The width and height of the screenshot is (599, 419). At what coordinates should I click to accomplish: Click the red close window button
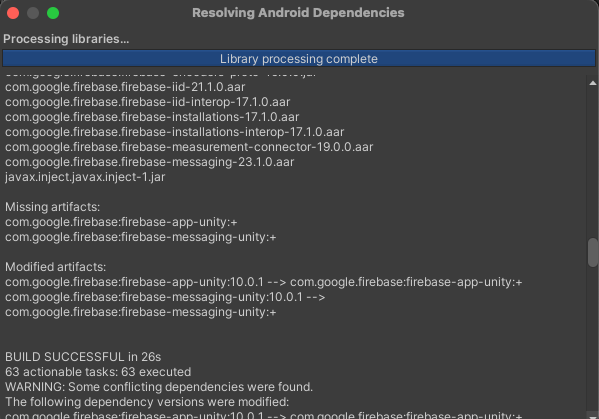click(x=13, y=13)
